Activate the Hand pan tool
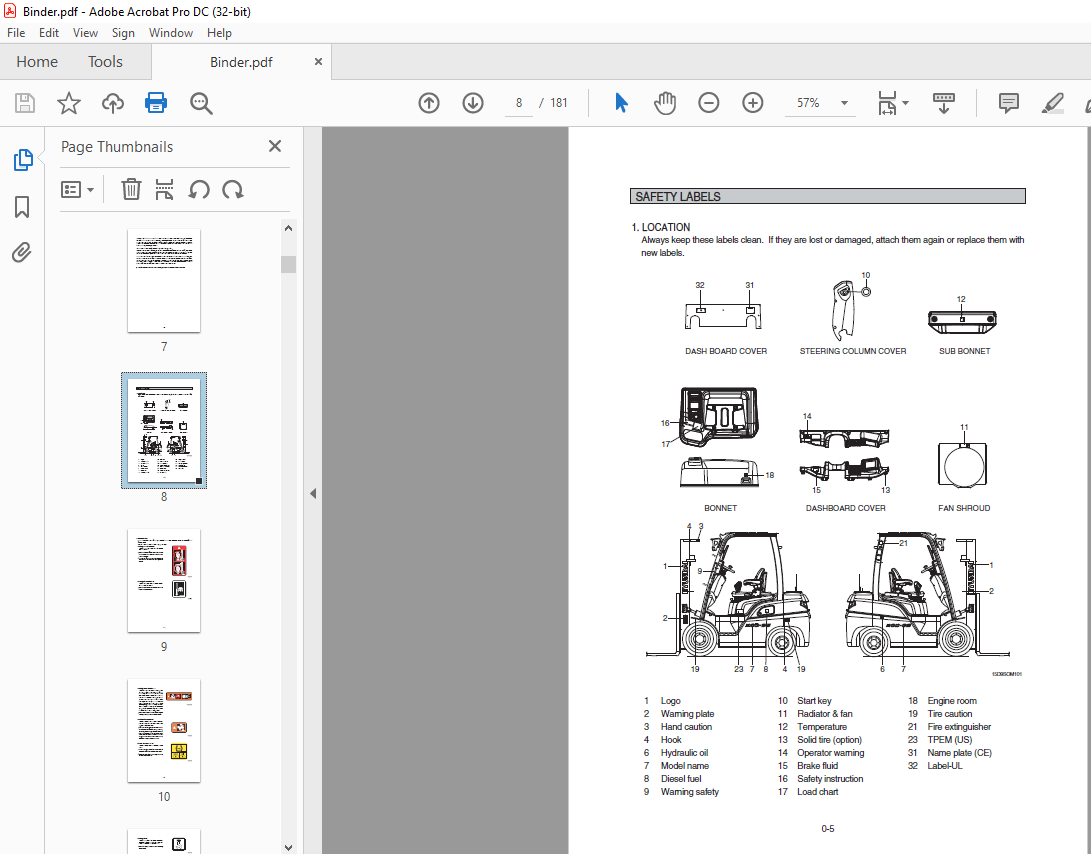This screenshot has height=854, width=1091. pyautogui.click(x=664, y=103)
